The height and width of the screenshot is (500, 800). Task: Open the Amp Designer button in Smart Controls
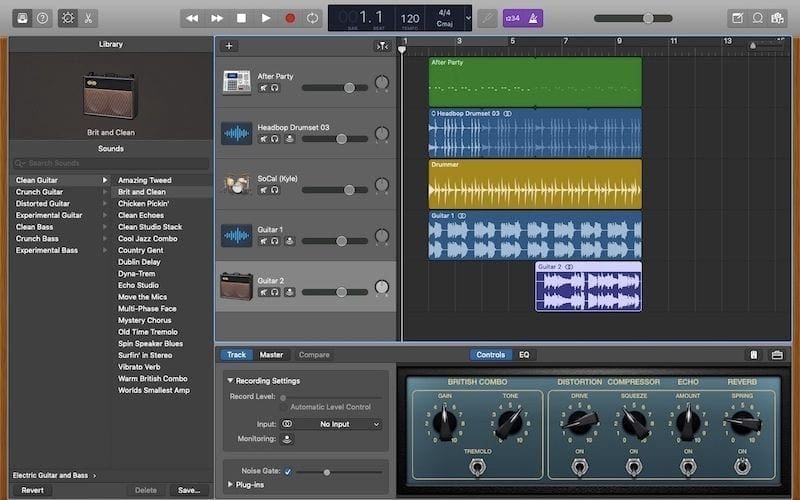(x=754, y=355)
